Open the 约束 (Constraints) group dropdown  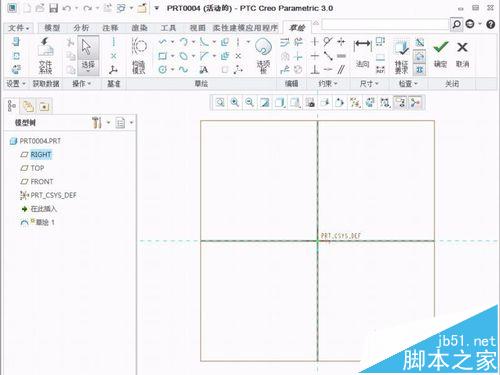point(328,83)
